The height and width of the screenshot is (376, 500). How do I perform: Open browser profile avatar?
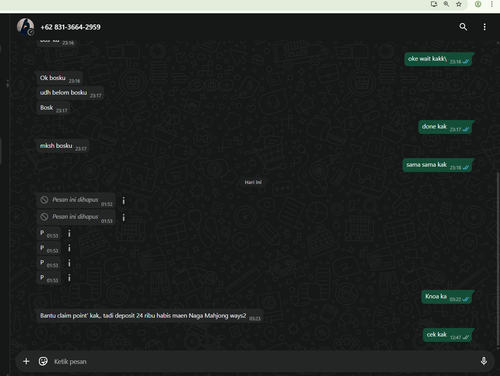tap(478, 4)
